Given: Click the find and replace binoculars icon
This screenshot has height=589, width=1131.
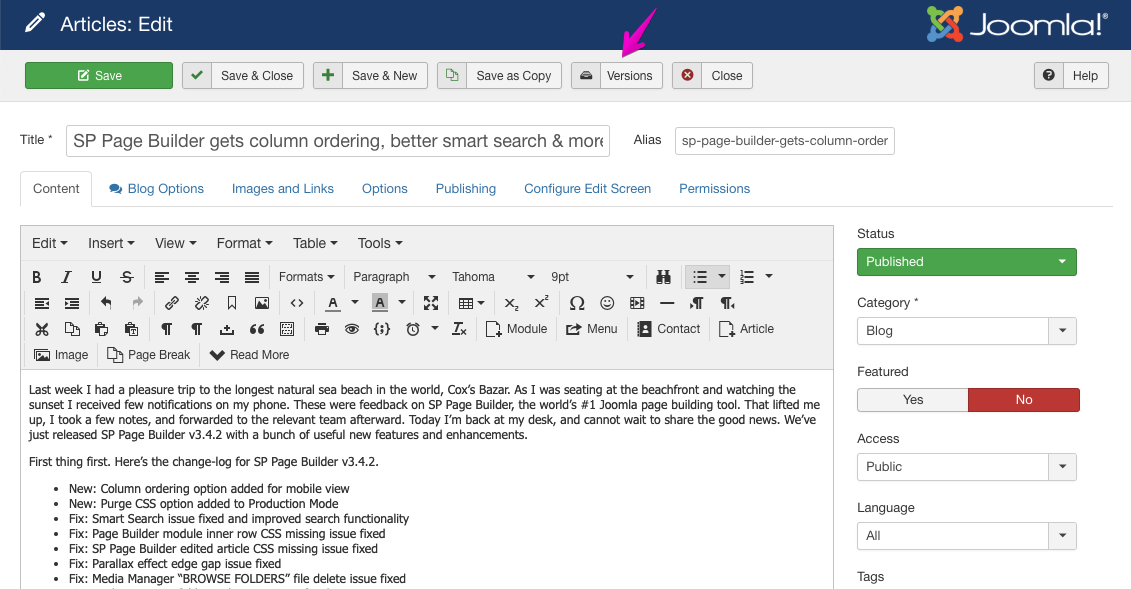Looking at the screenshot, I should coord(662,277).
